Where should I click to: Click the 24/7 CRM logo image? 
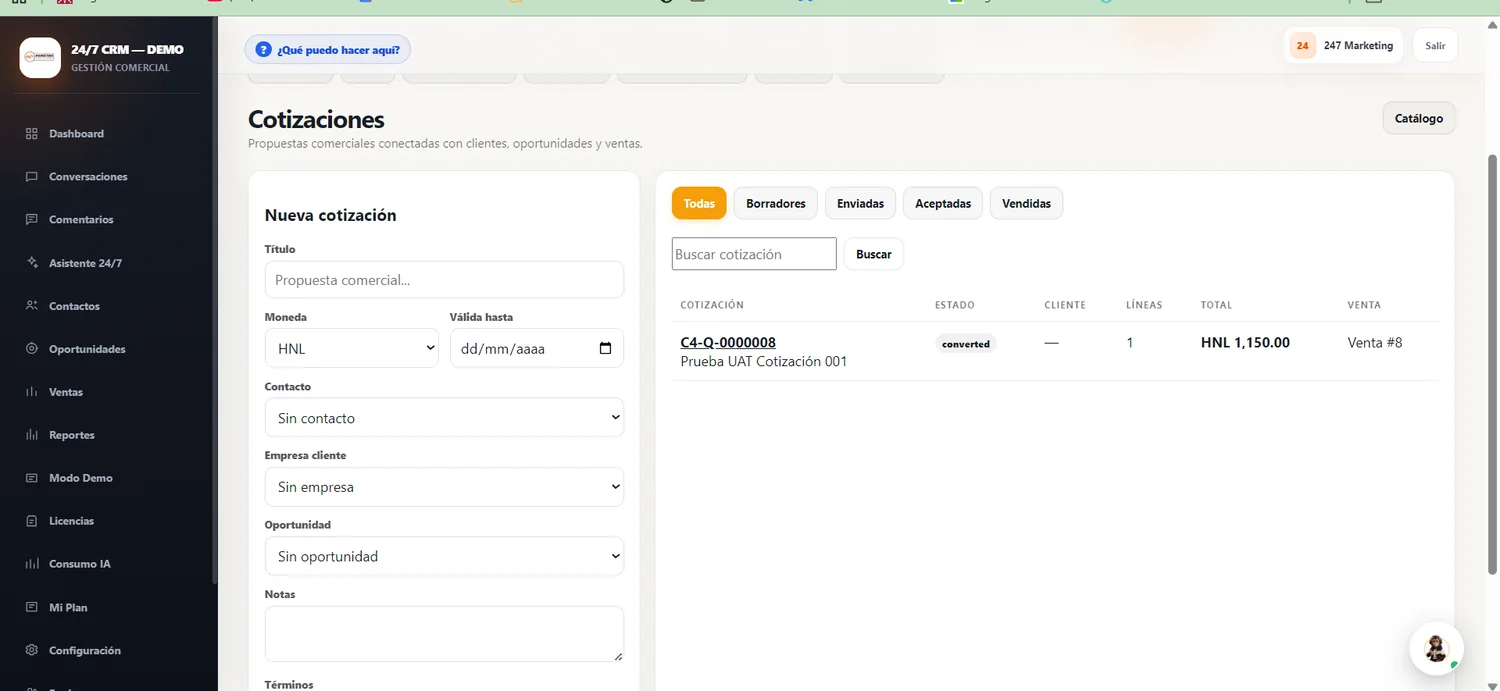40,57
